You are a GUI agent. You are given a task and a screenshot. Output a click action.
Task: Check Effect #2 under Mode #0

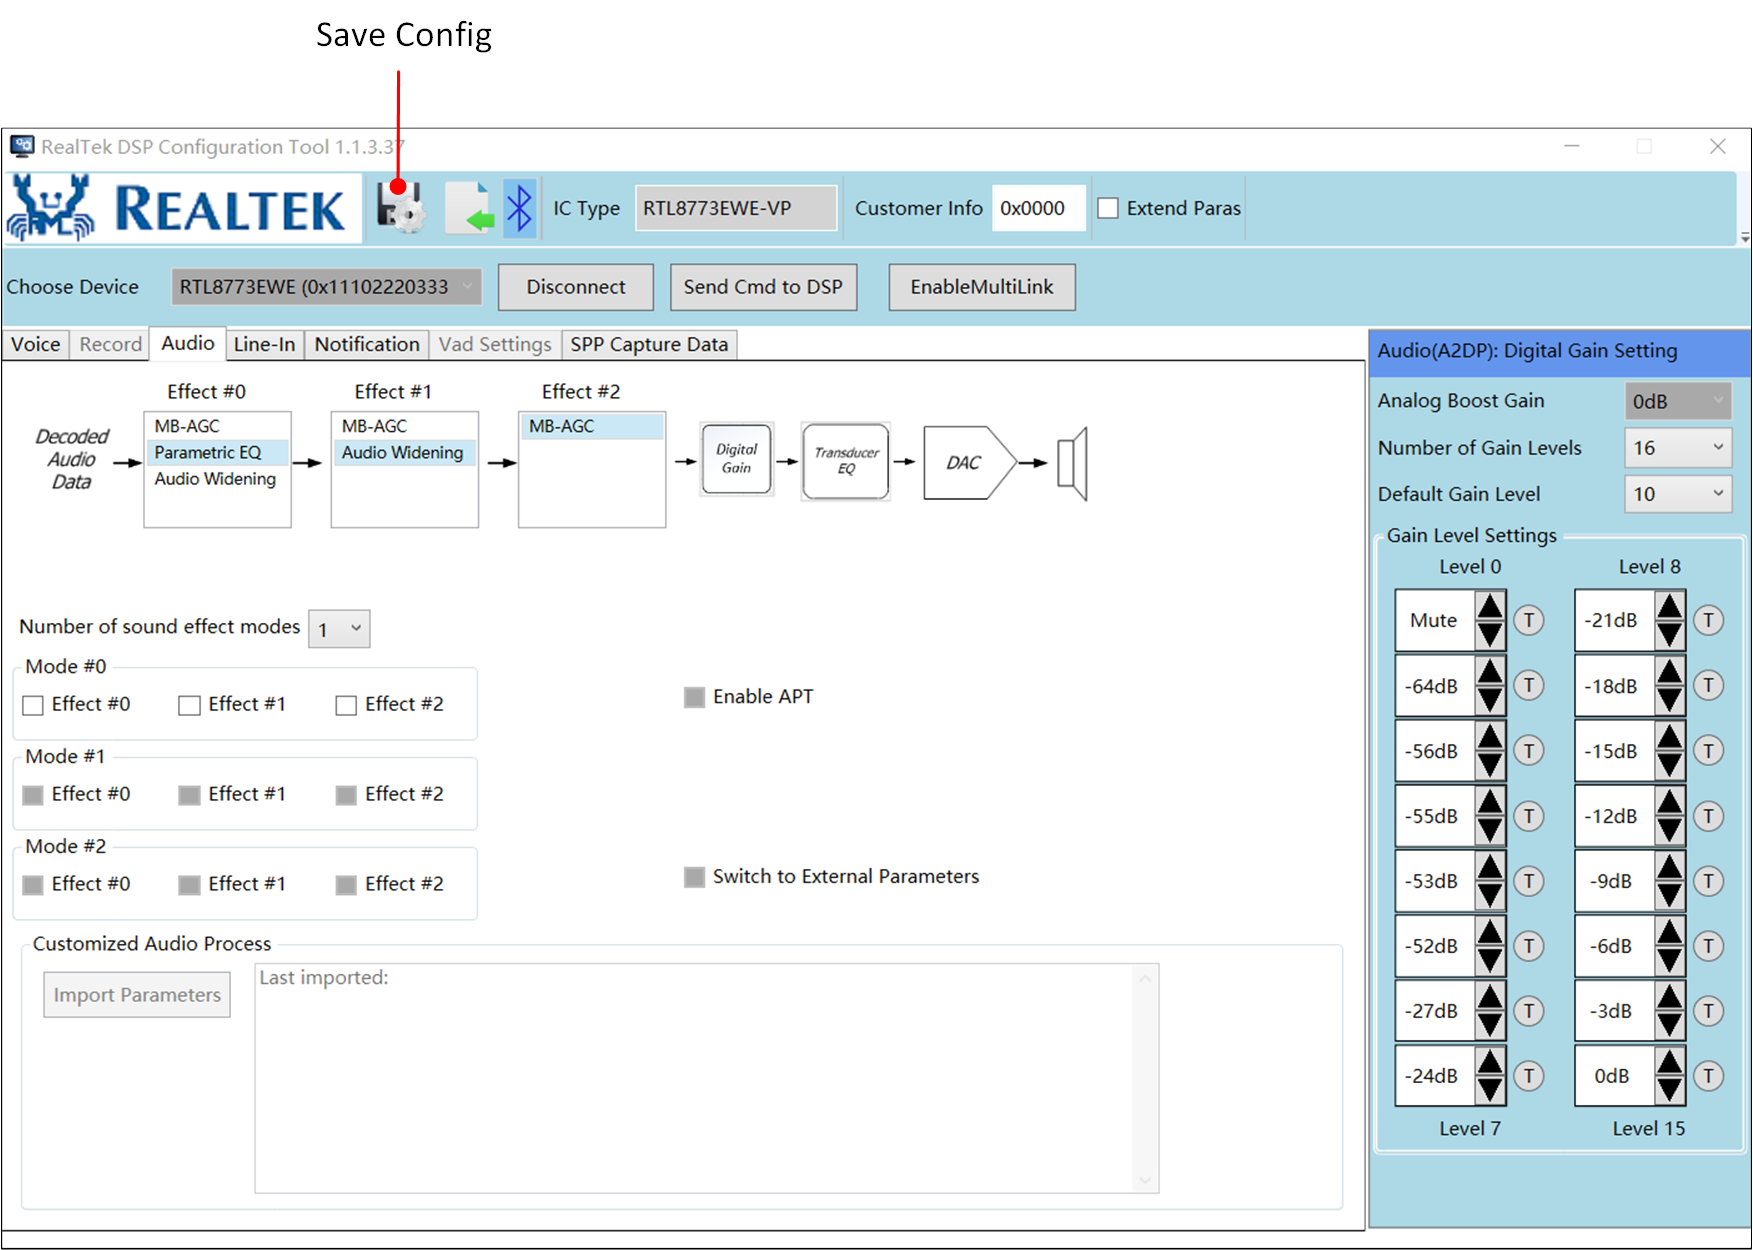(x=346, y=705)
